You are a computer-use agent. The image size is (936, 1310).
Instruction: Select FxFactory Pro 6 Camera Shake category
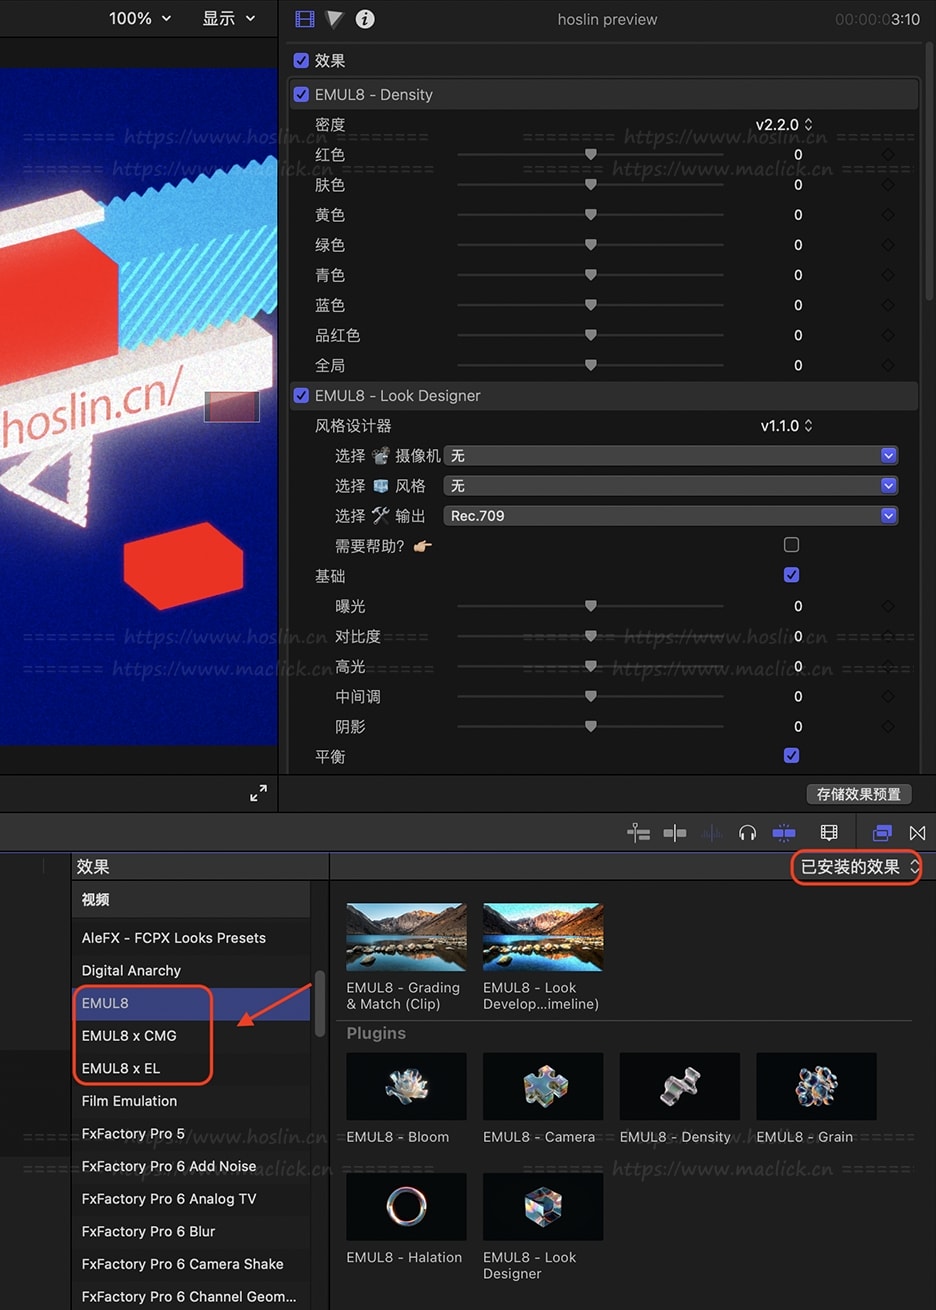191,1264
